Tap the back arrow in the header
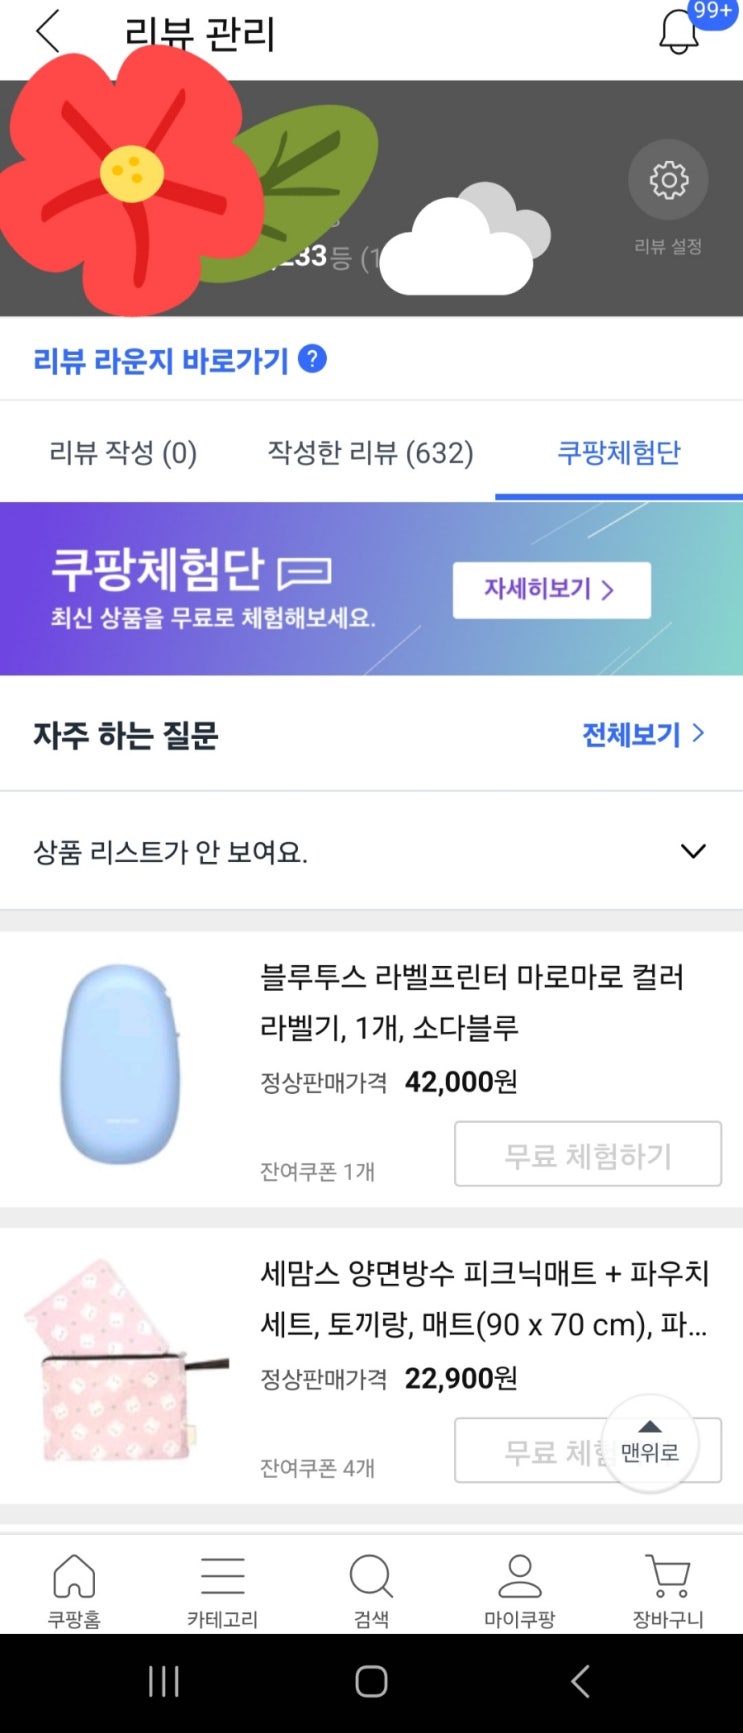Image resolution: width=743 pixels, height=1733 pixels. click(48, 32)
